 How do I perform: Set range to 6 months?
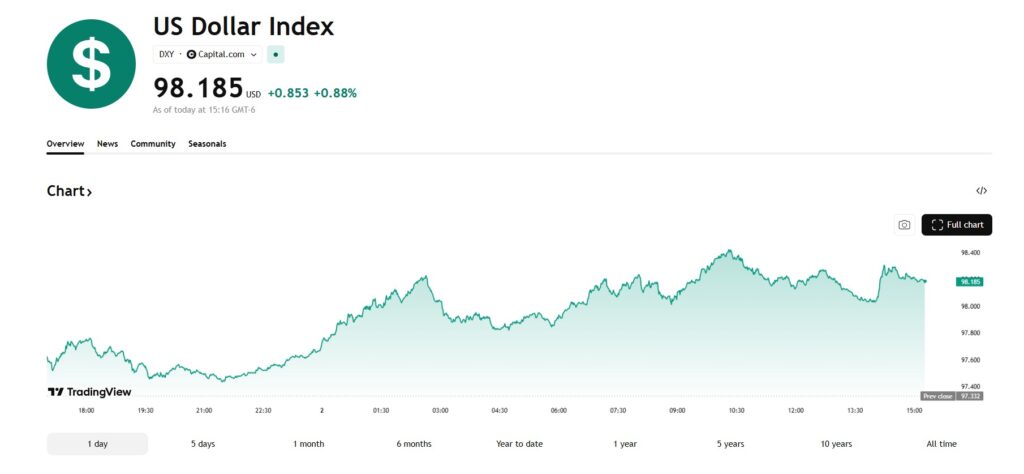pyautogui.click(x=414, y=444)
